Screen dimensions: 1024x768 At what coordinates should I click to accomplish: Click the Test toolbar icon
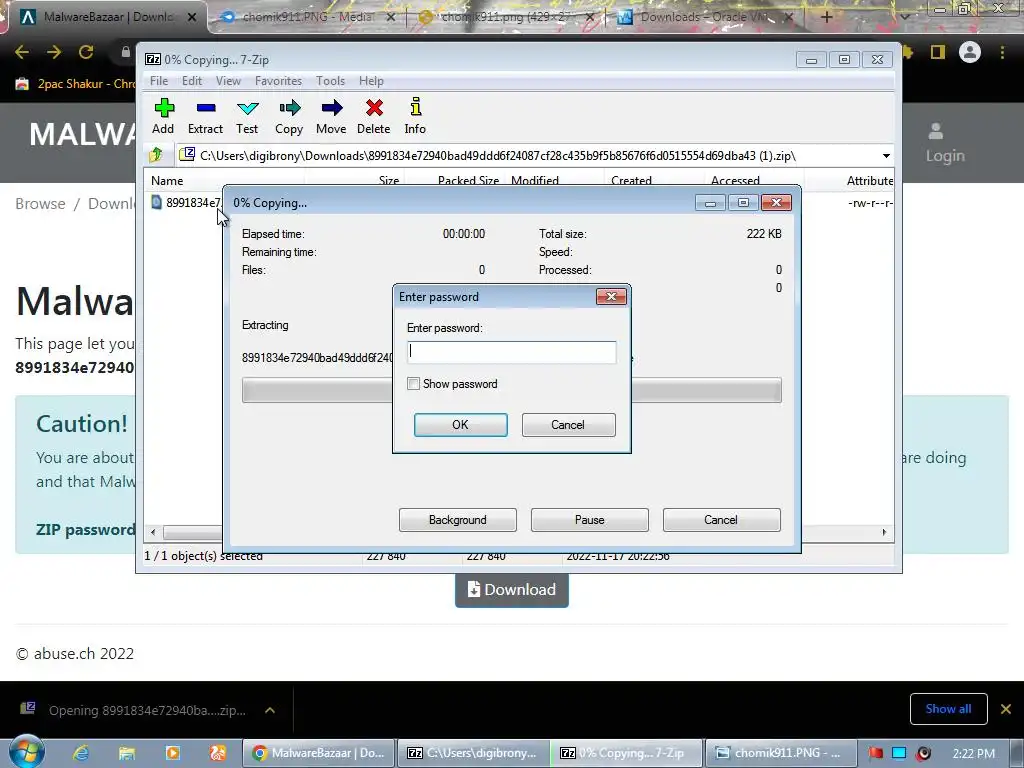pos(248,116)
